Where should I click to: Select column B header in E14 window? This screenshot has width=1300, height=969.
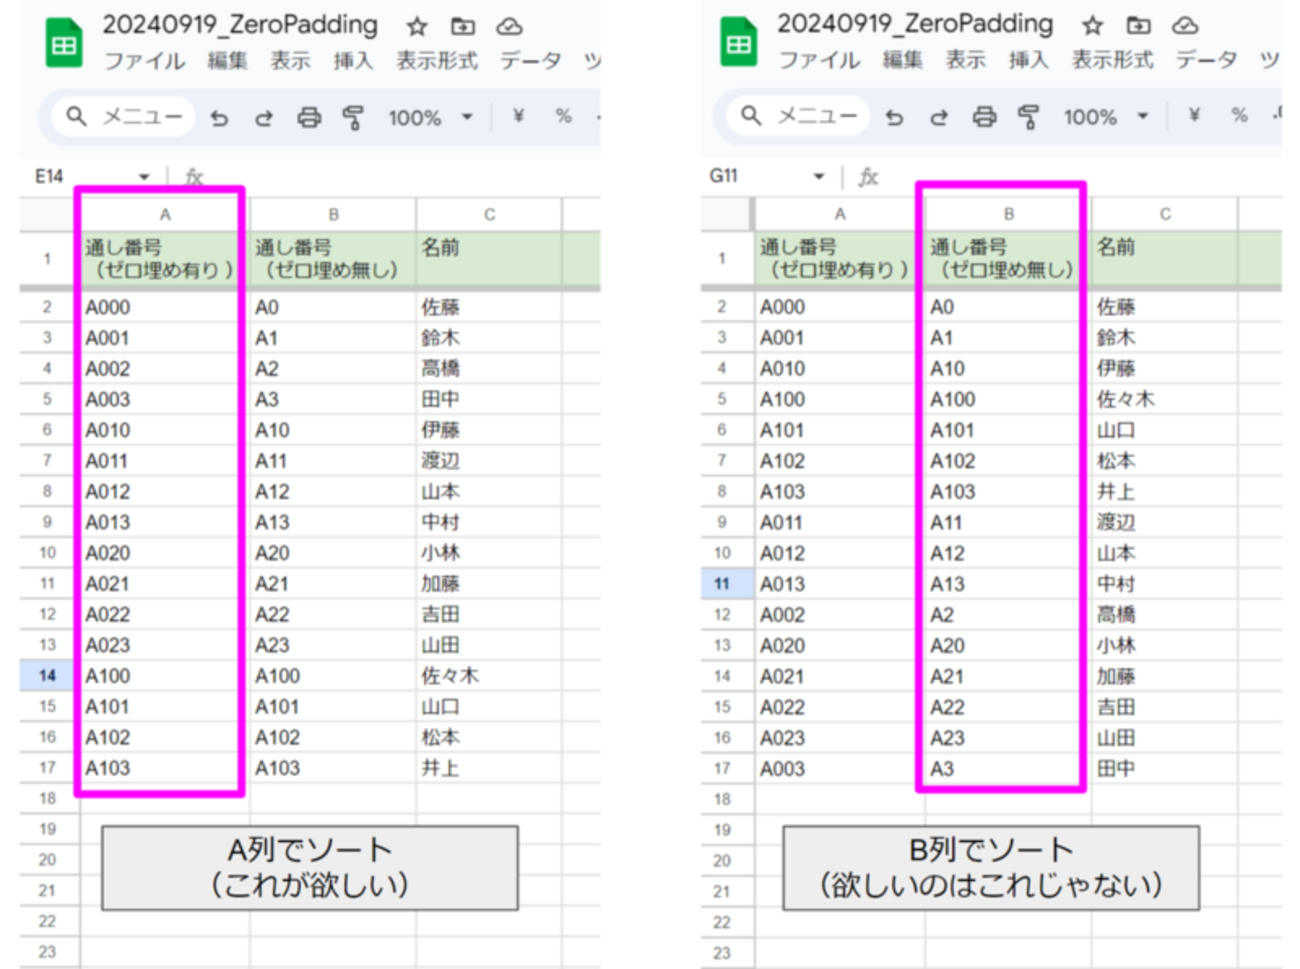point(333,215)
